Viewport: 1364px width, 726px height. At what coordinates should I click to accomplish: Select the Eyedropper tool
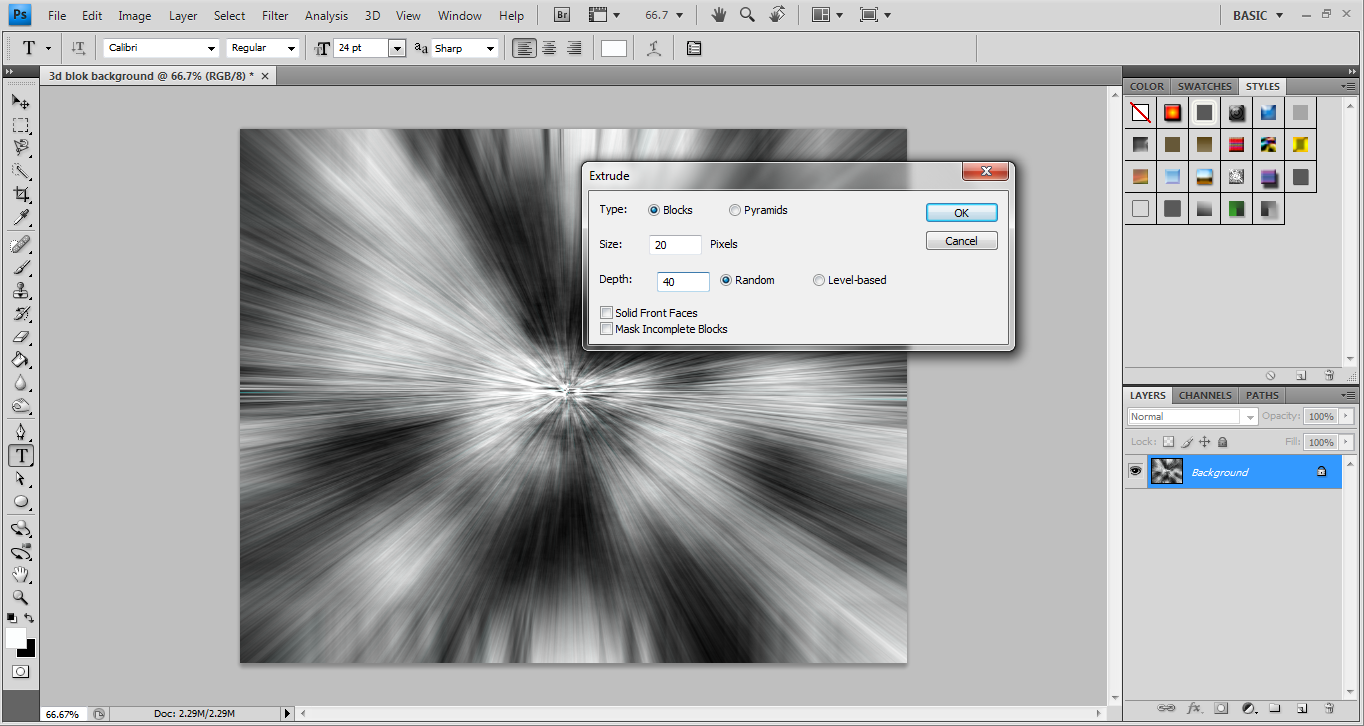pyautogui.click(x=20, y=217)
